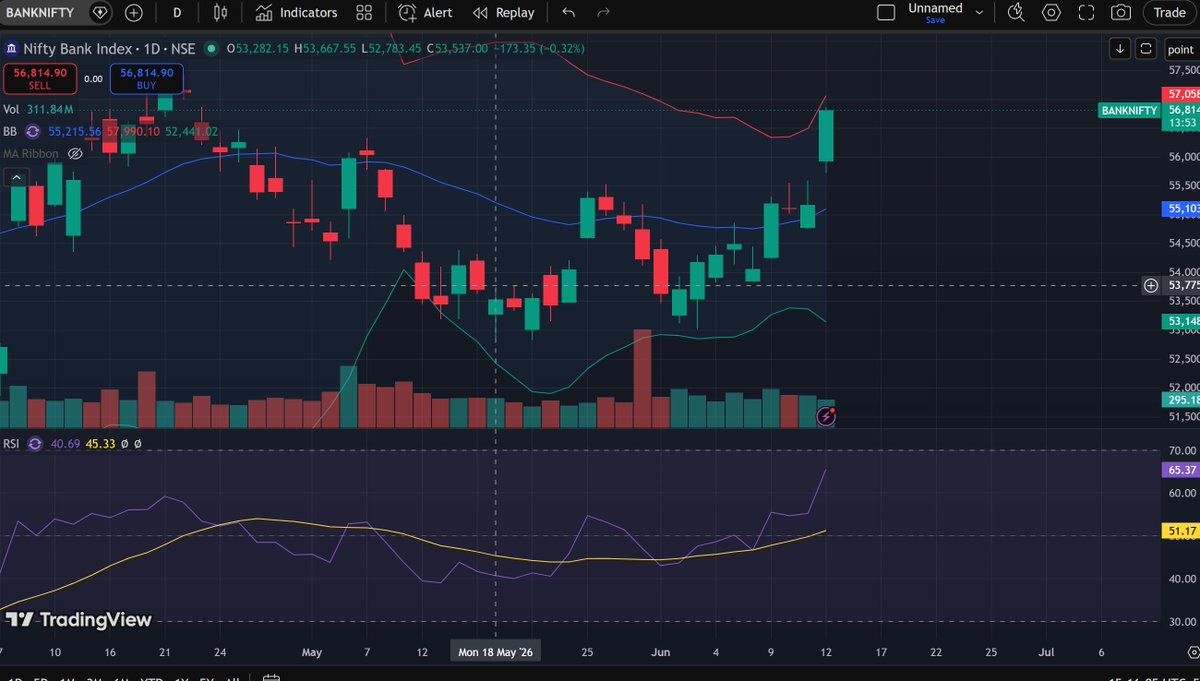Open the D timeframe interval selector
The width and height of the screenshot is (1200, 681).
[x=177, y=13]
